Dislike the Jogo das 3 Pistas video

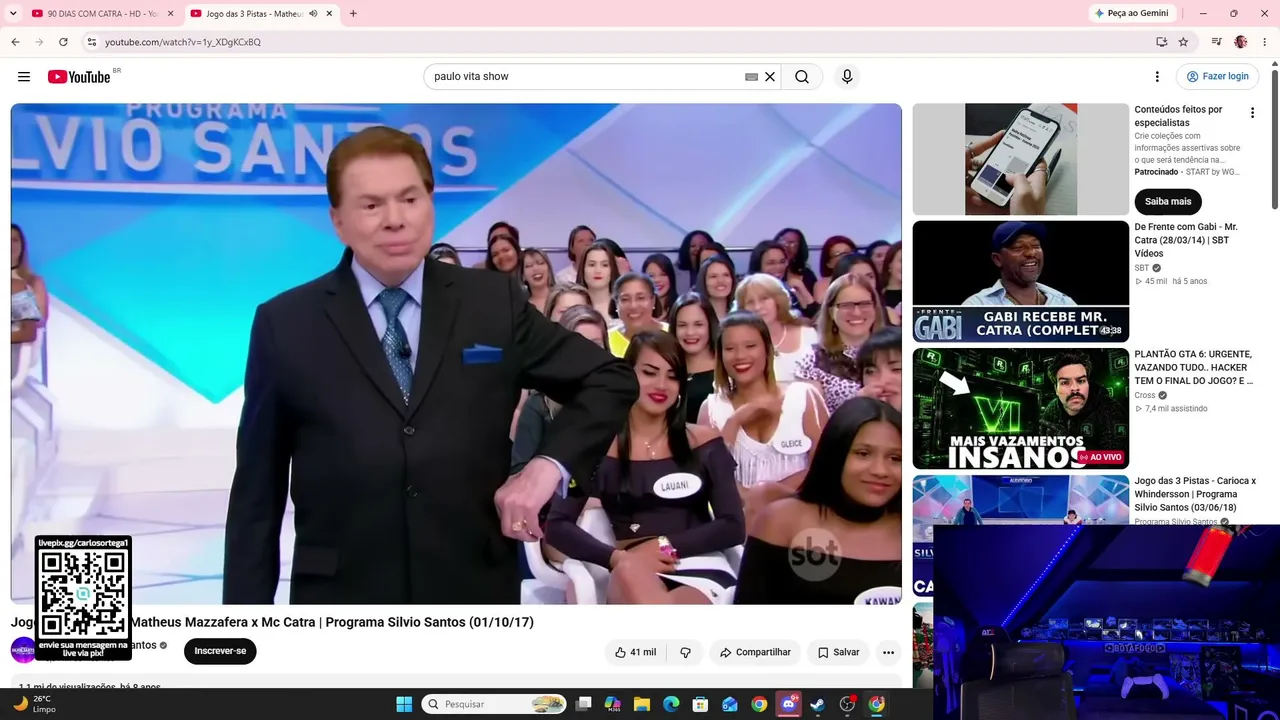tap(685, 652)
